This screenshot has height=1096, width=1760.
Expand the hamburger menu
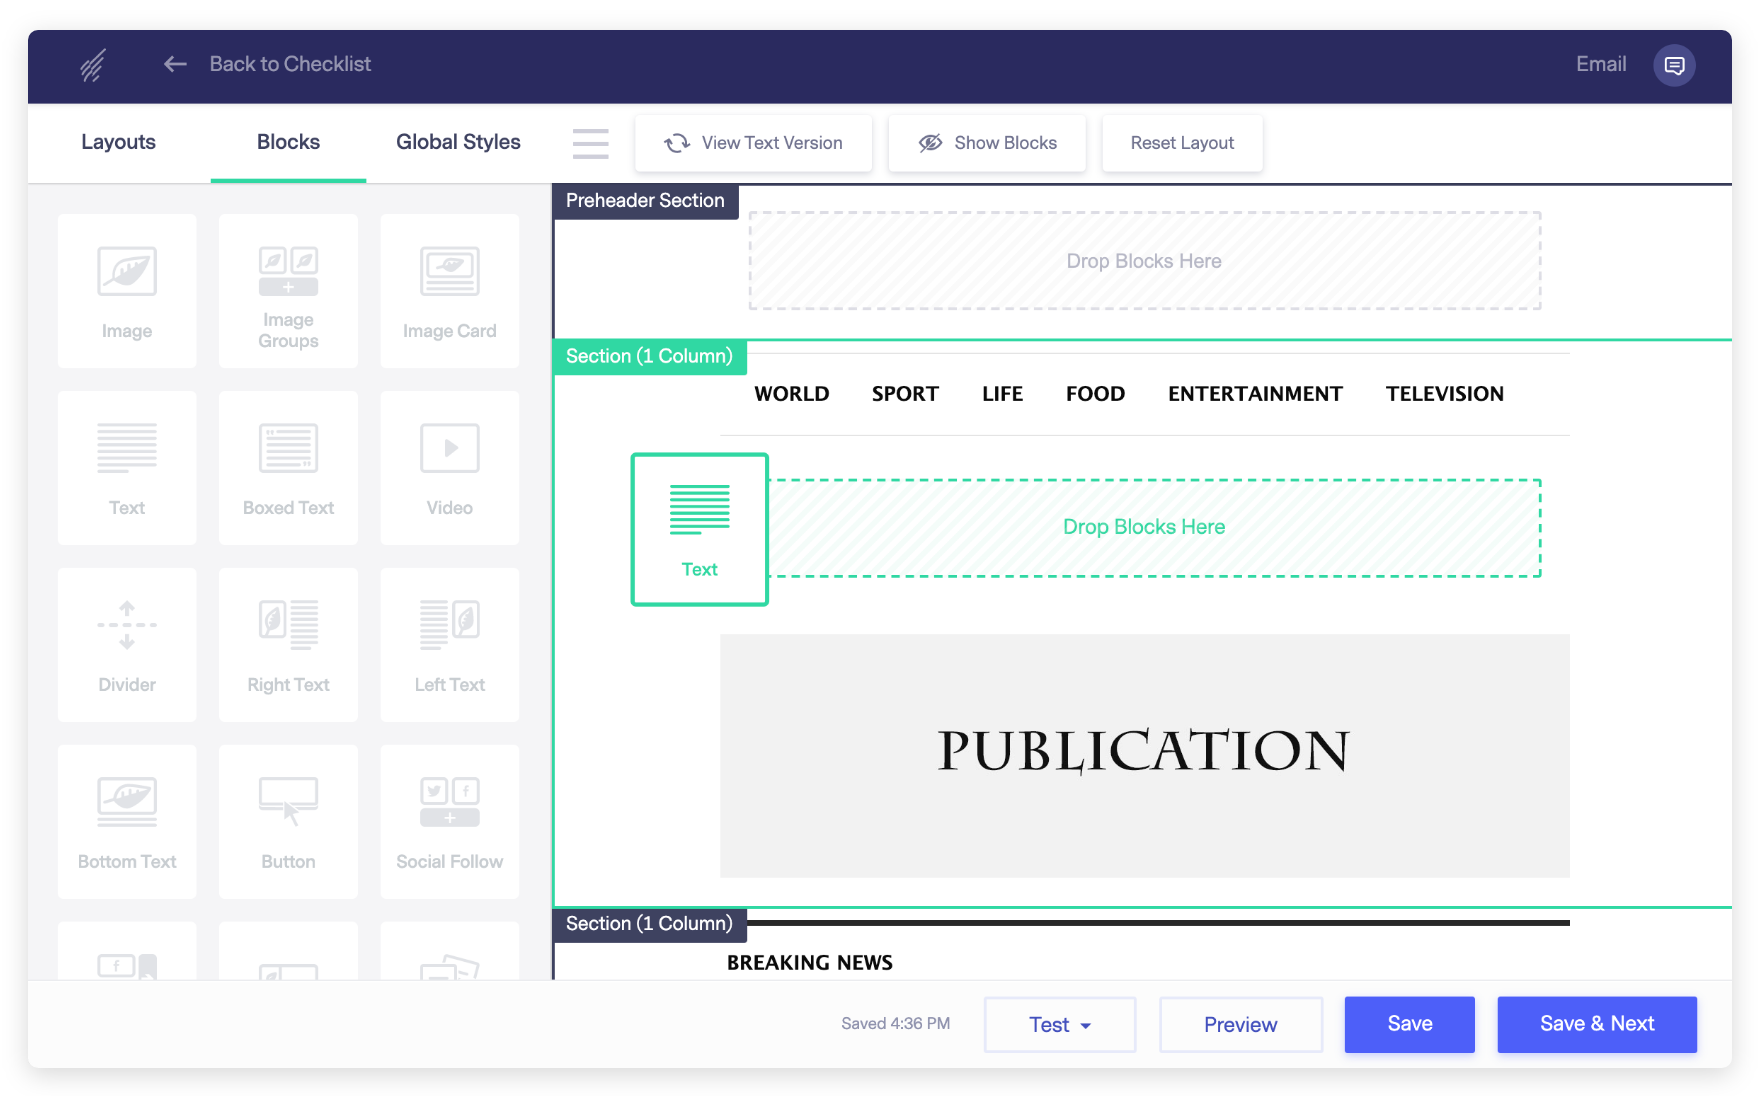(x=590, y=143)
